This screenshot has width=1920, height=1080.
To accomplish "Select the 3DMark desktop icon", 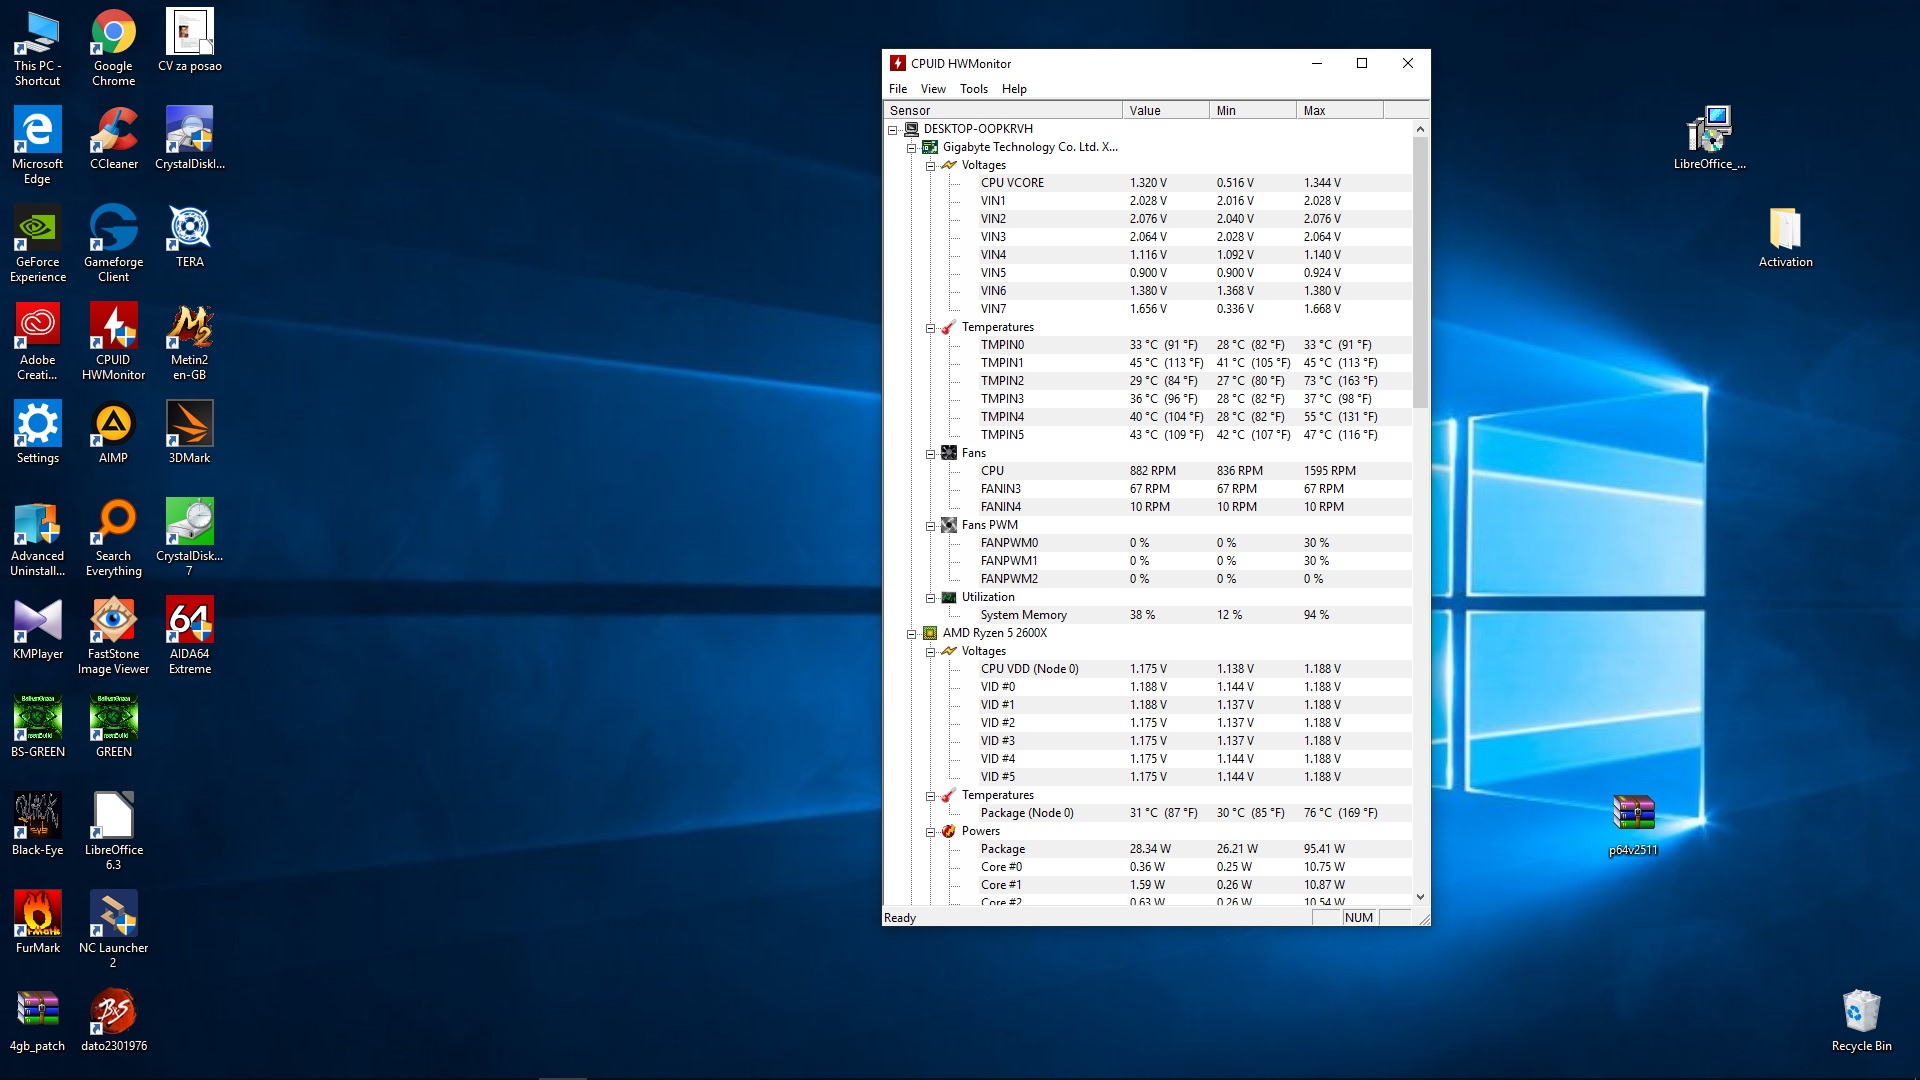I will click(x=190, y=432).
